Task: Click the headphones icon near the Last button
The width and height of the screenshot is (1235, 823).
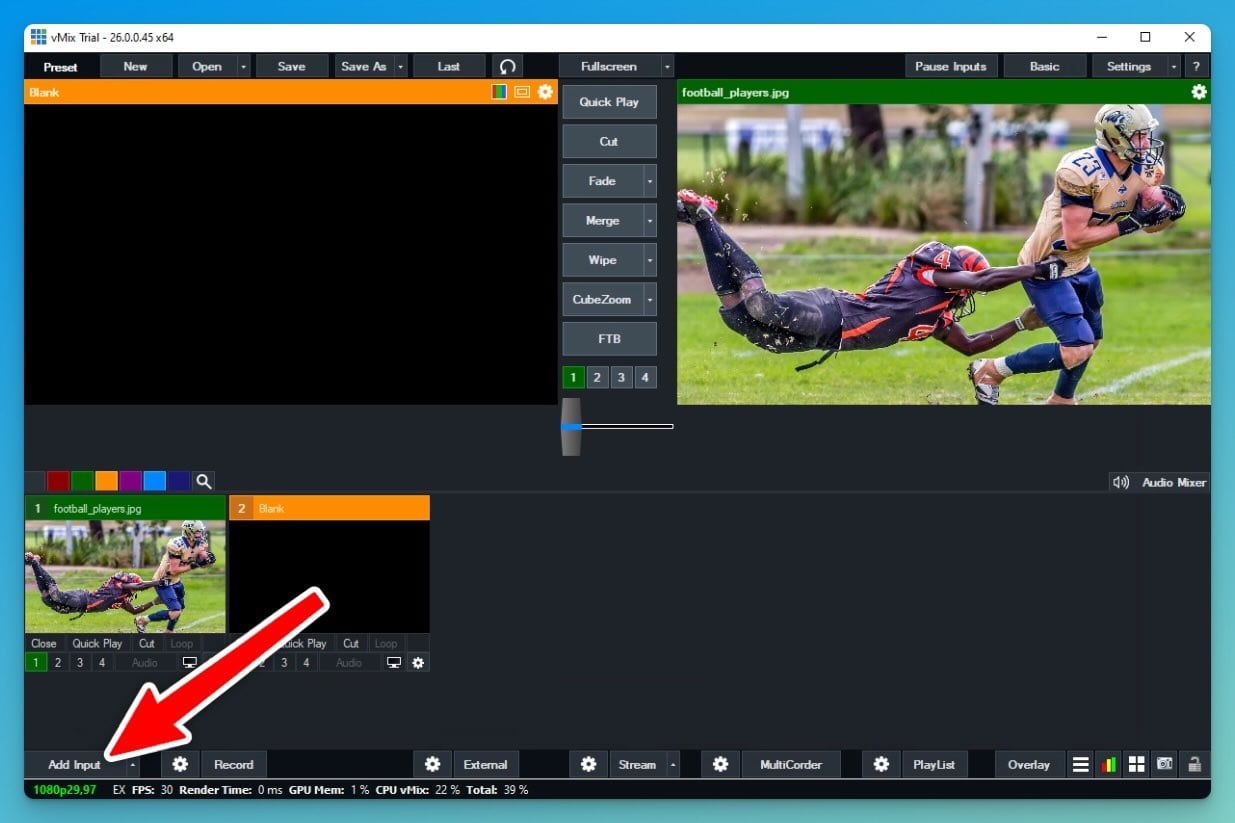Action: pyautogui.click(x=506, y=66)
